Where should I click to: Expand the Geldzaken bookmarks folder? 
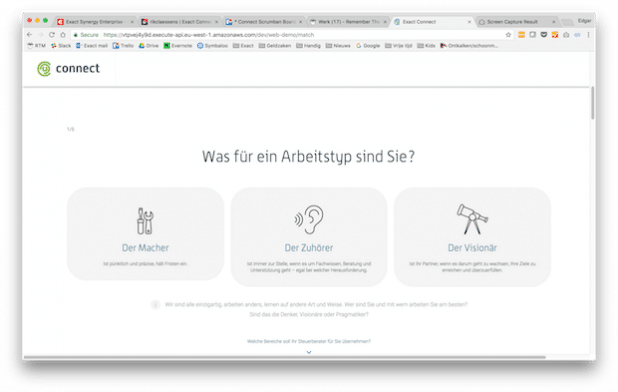point(275,46)
